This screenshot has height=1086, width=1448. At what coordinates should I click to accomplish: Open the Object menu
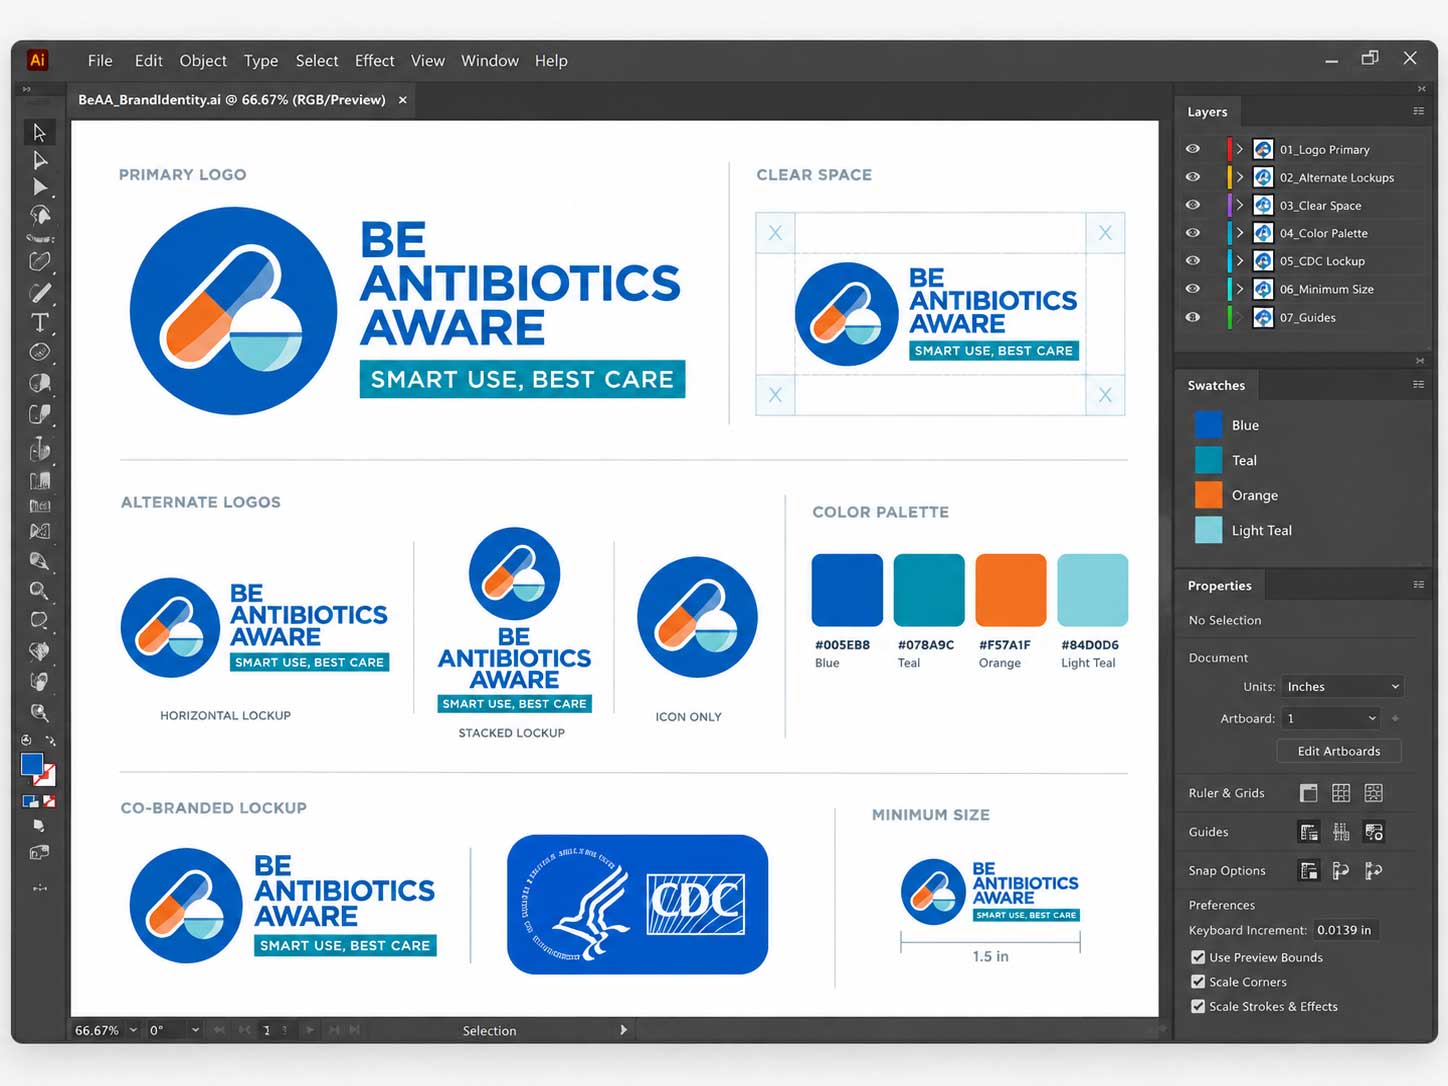pyautogui.click(x=203, y=60)
